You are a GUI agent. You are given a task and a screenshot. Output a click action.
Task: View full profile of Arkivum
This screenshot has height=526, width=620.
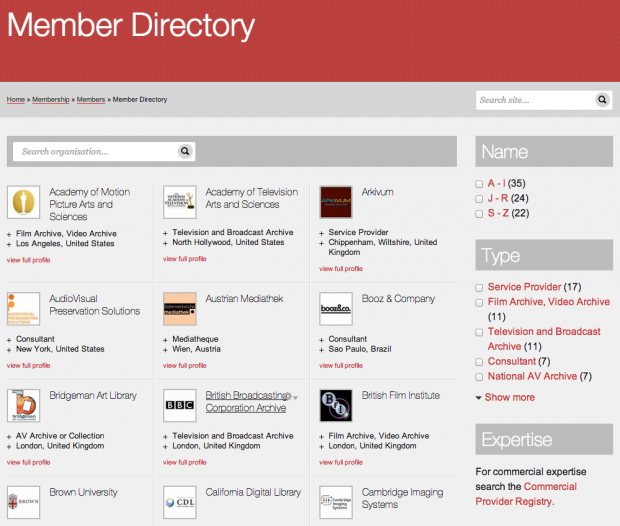click(x=341, y=269)
